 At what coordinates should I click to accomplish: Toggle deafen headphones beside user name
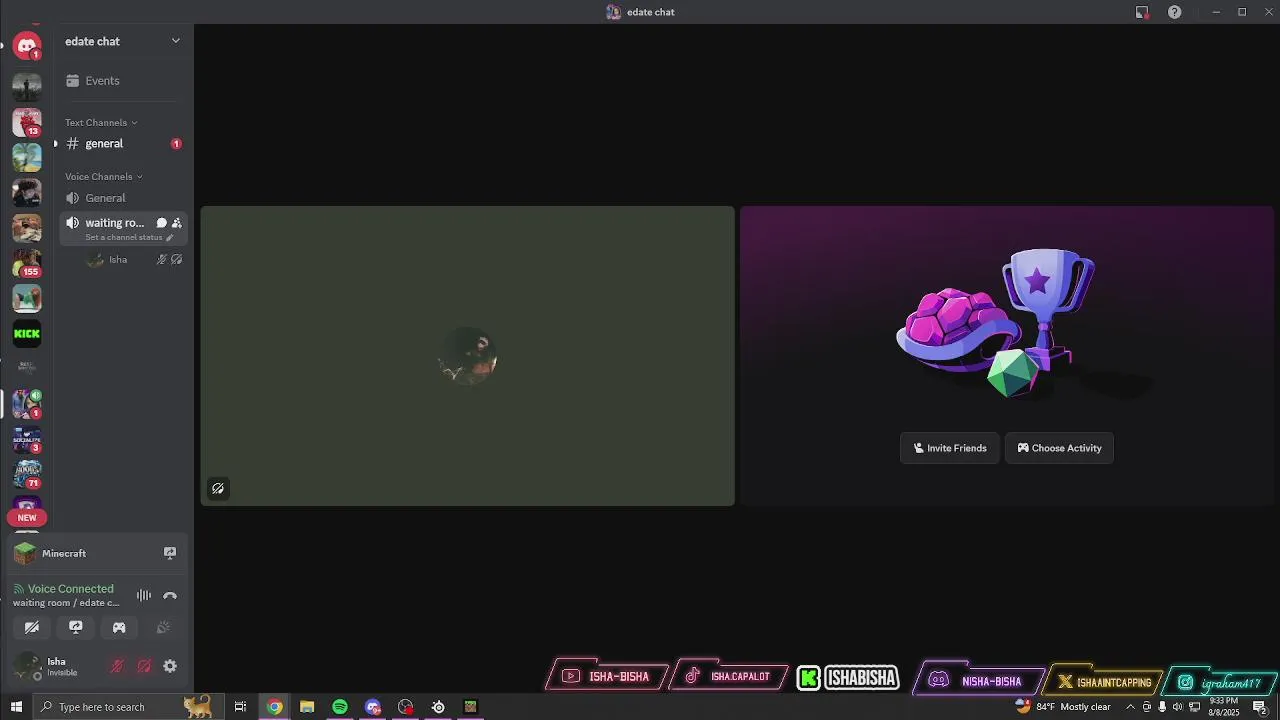coord(144,666)
